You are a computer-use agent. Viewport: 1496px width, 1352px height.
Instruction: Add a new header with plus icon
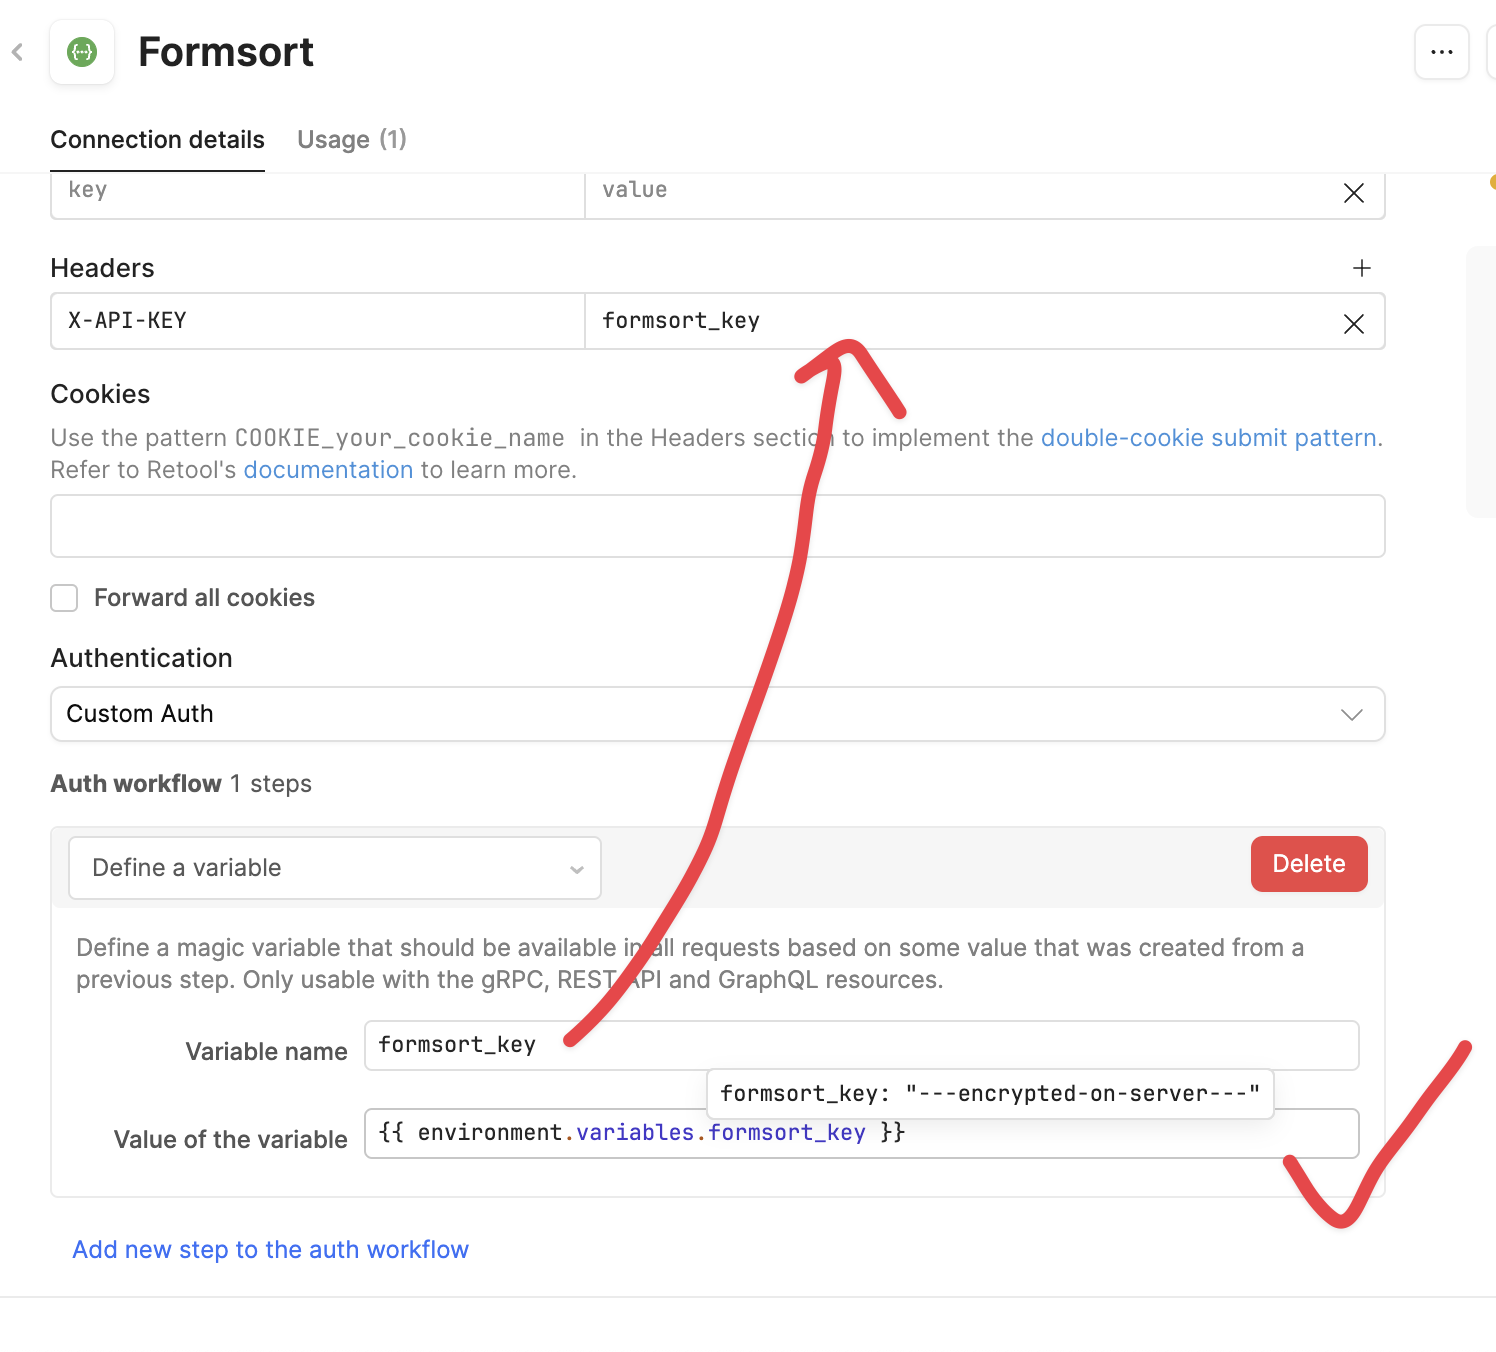(x=1361, y=268)
